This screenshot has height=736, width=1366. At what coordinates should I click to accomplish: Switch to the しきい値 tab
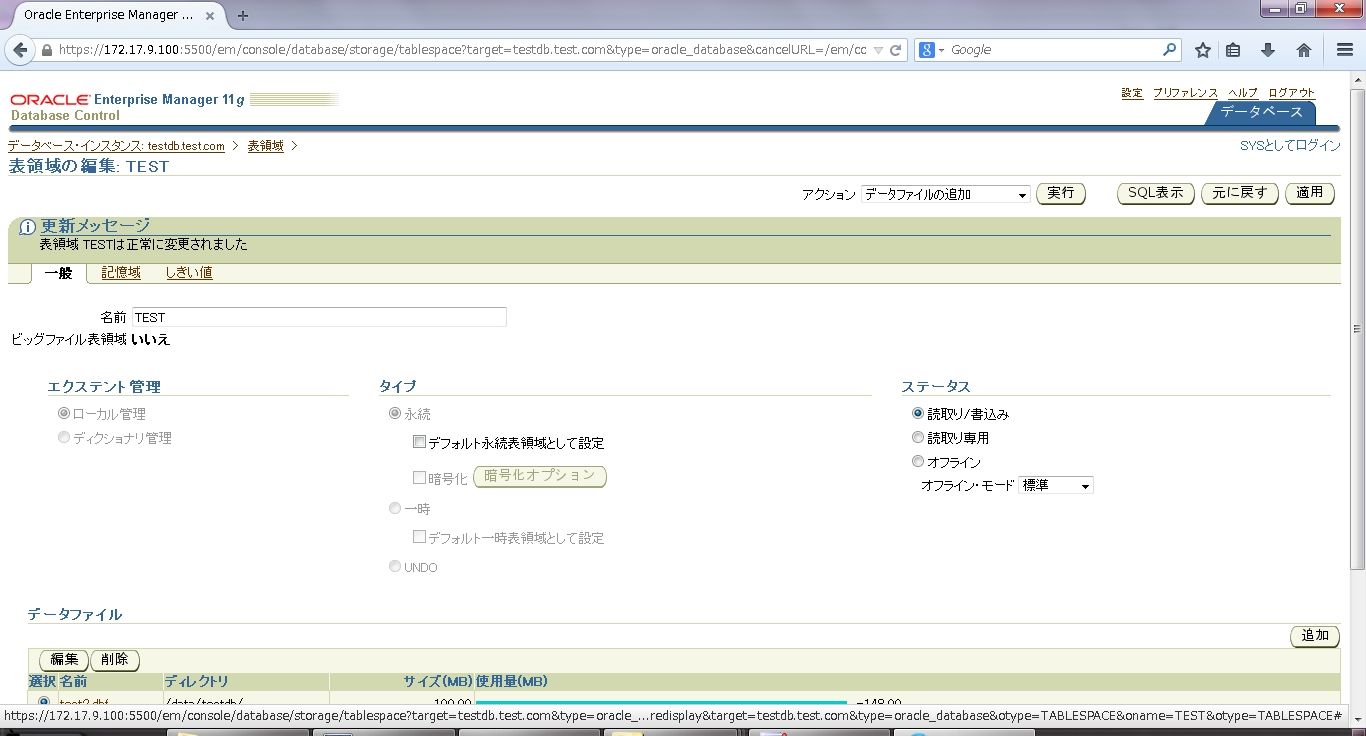pyautogui.click(x=189, y=273)
